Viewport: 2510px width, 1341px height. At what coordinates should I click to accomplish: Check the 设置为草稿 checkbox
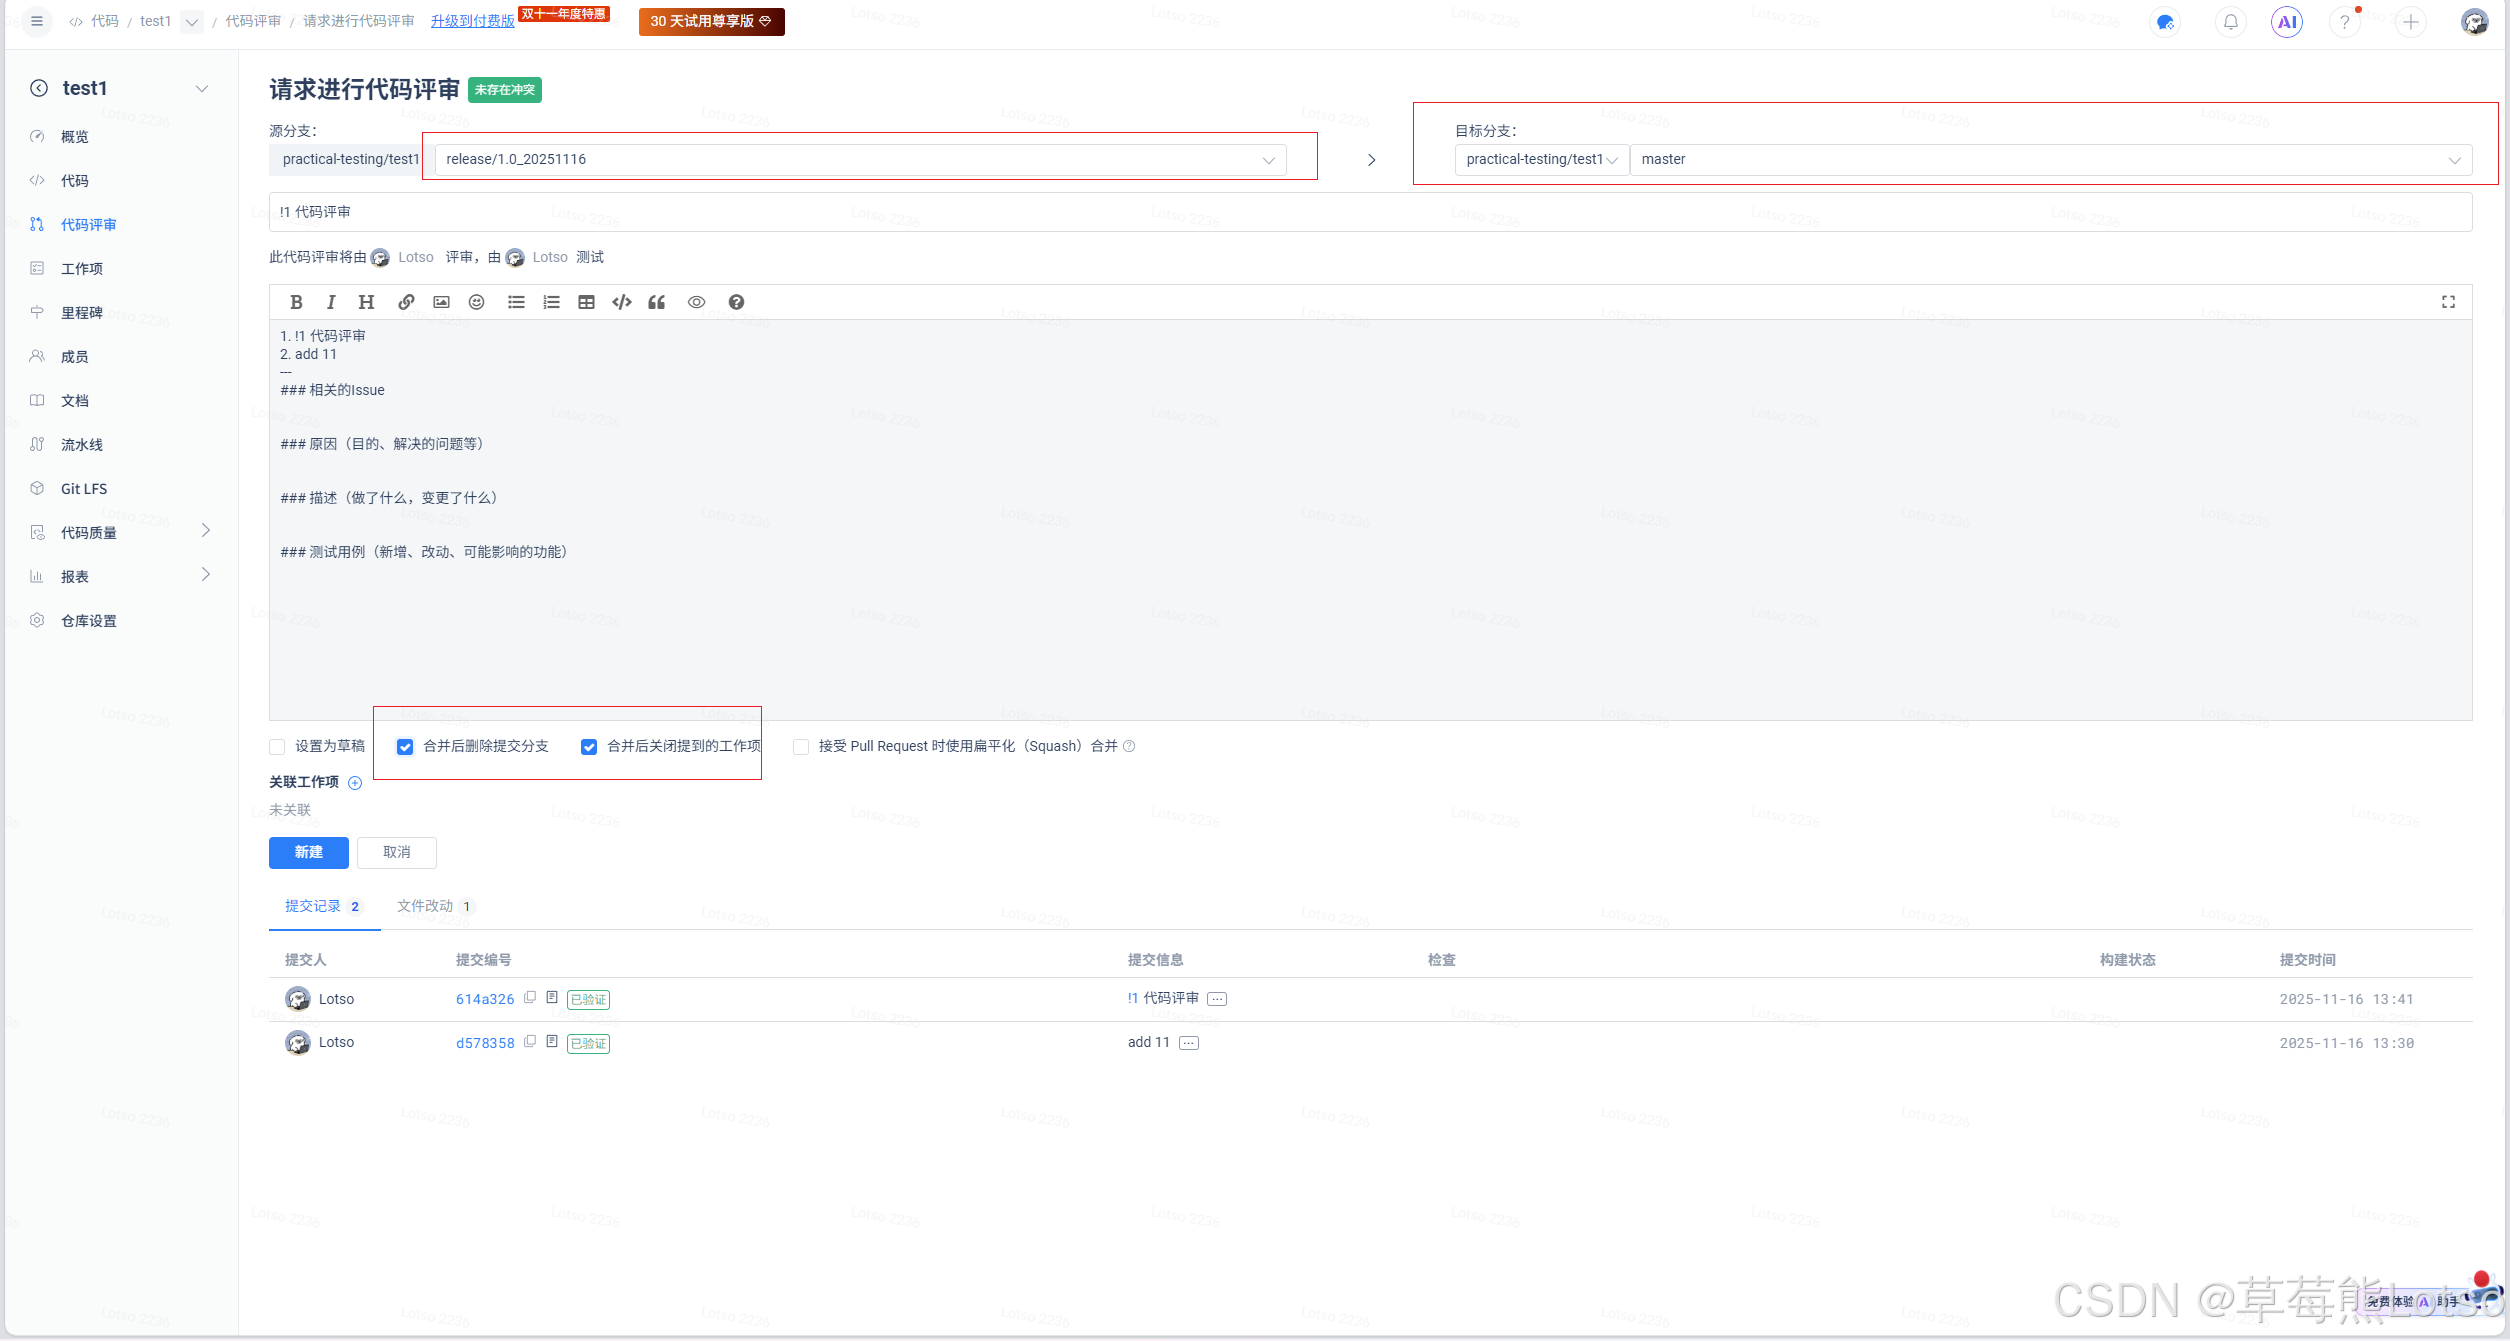tap(278, 747)
